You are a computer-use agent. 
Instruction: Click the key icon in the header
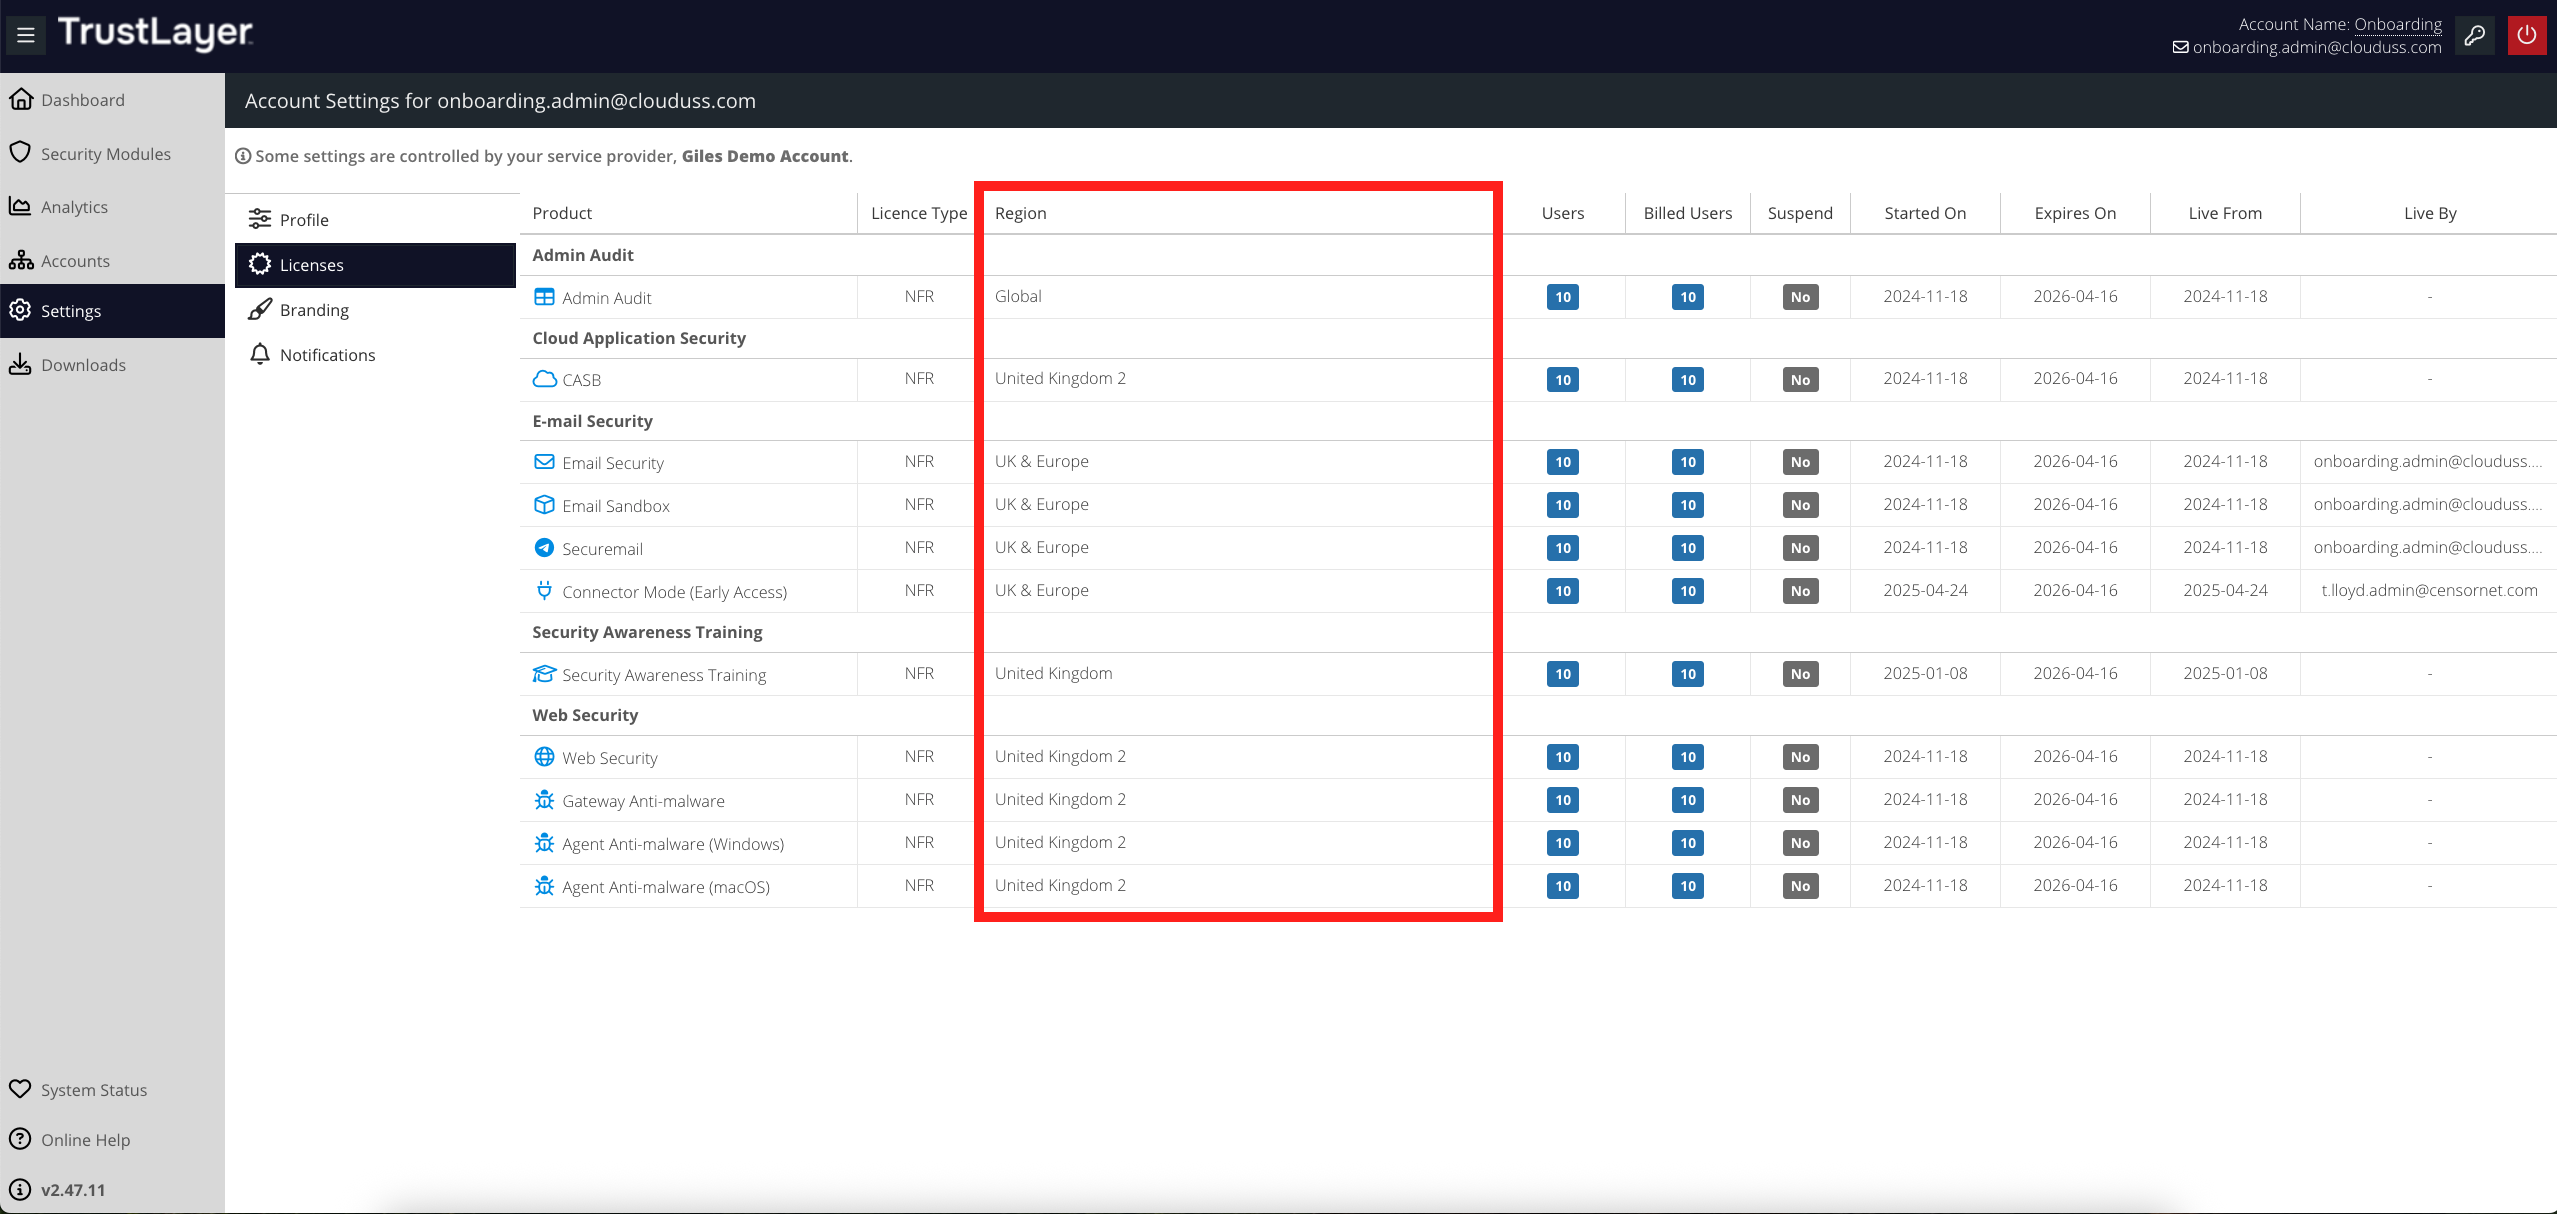pyautogui.click(x=2474, y=36)
